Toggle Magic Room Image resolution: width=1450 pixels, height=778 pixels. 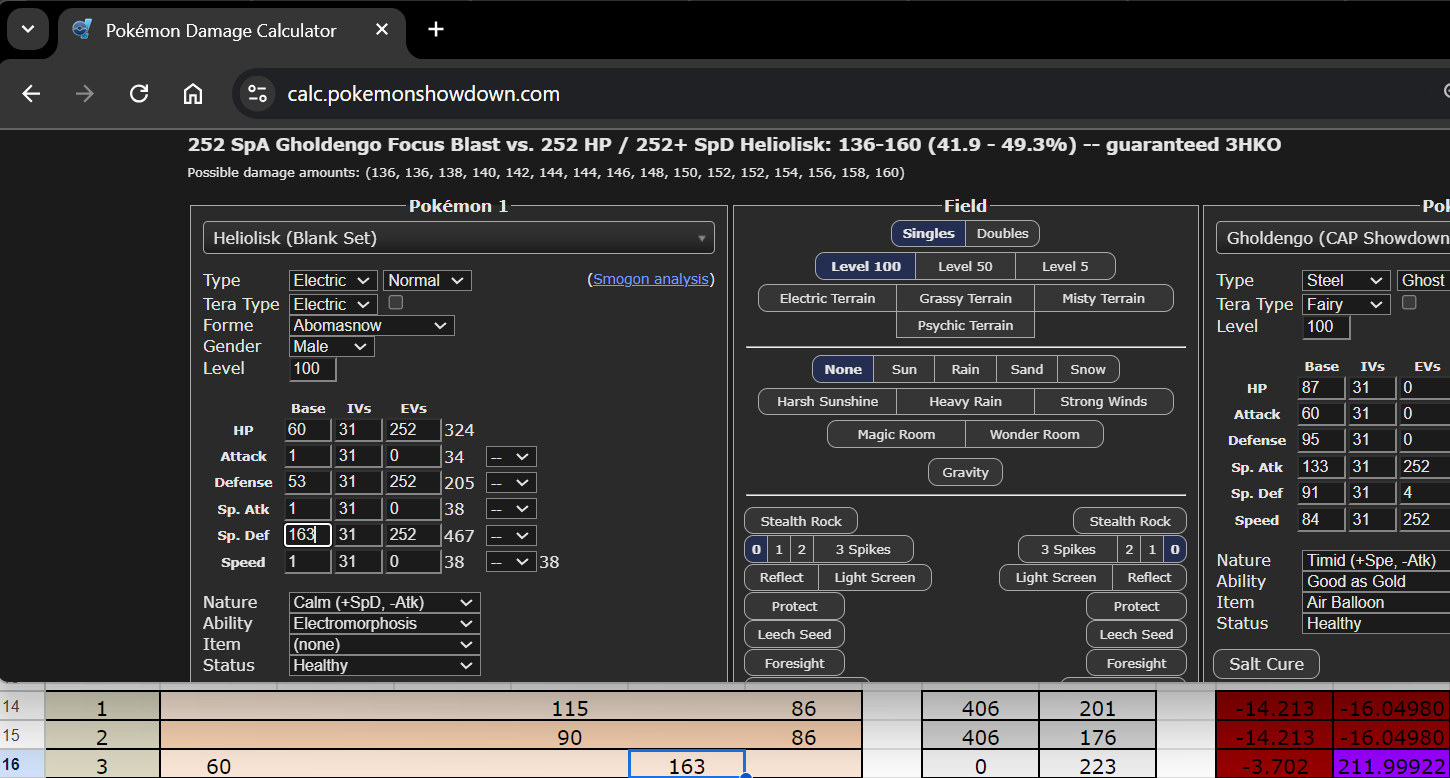[896, 434]
